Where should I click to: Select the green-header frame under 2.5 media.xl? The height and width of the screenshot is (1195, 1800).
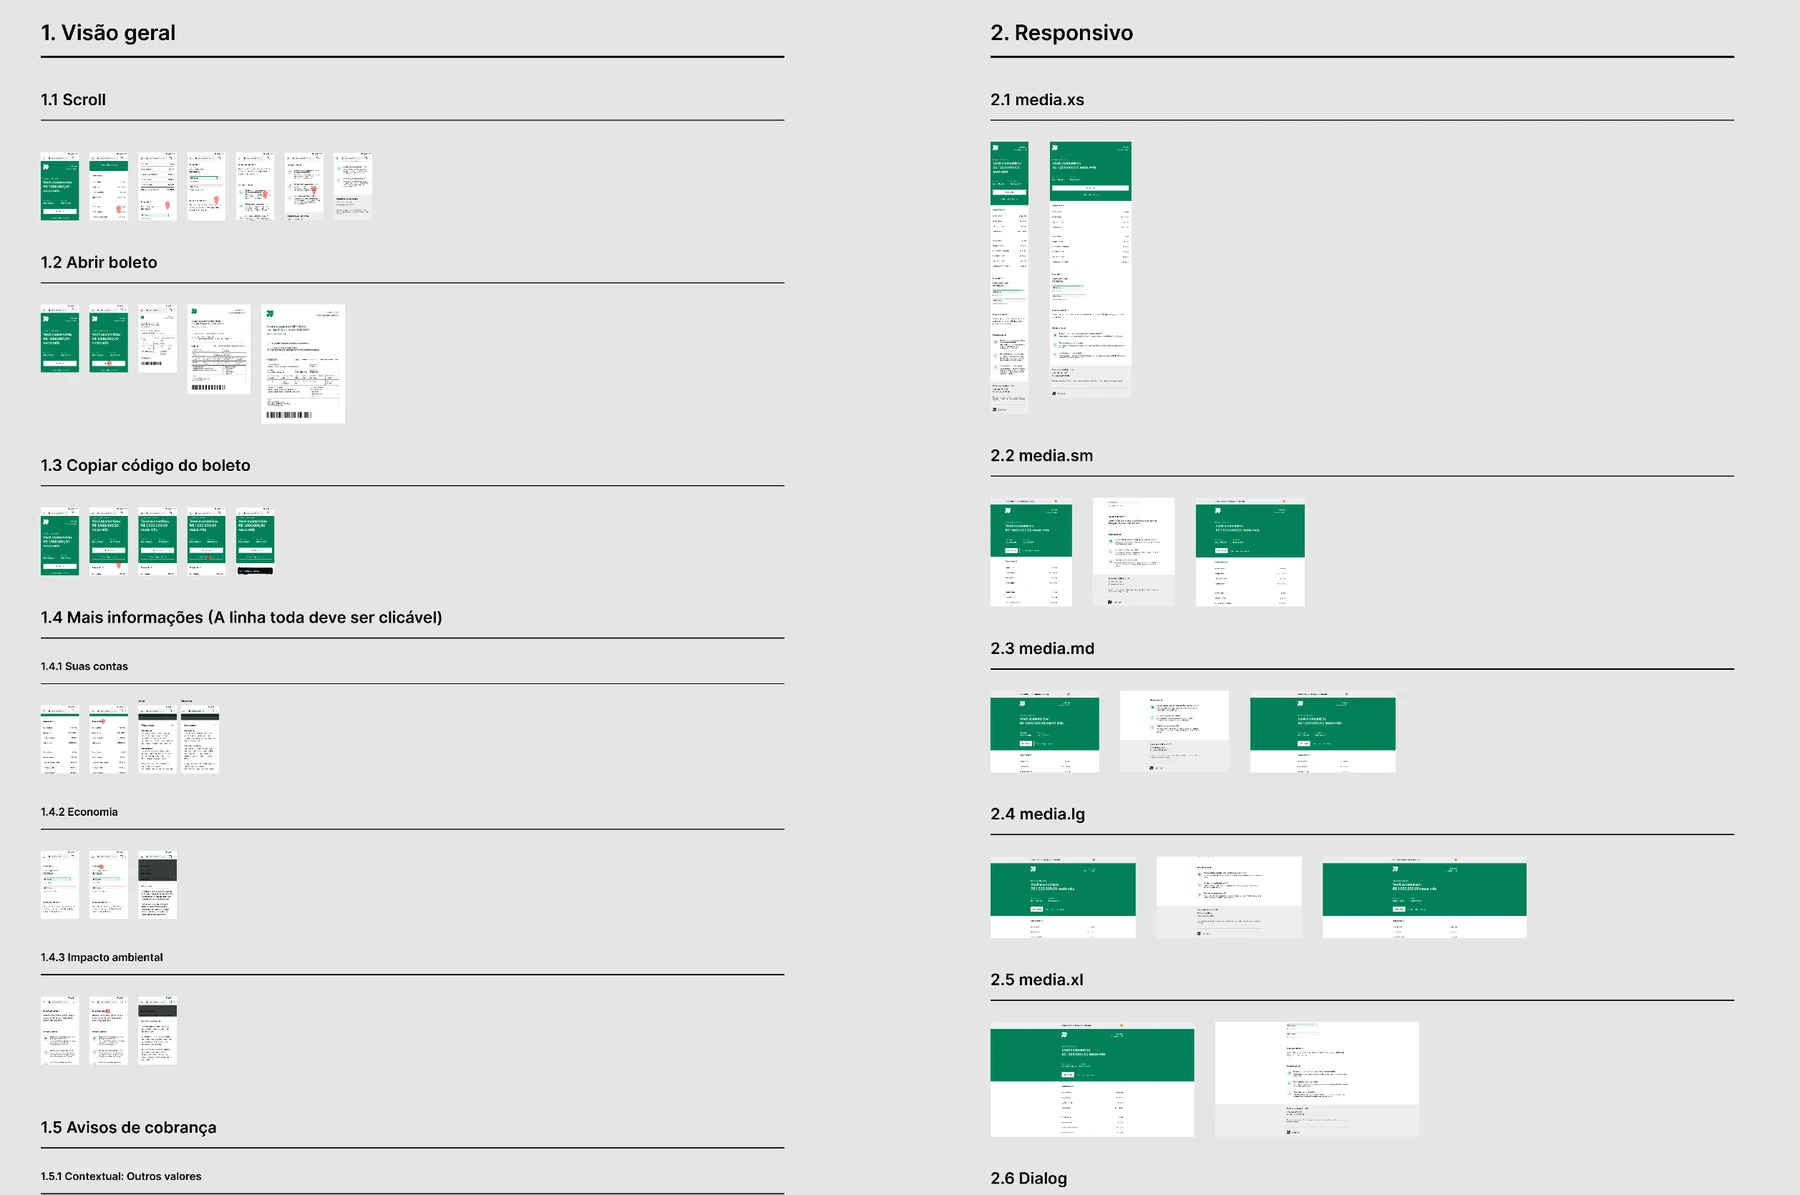coord(1093,1079)
